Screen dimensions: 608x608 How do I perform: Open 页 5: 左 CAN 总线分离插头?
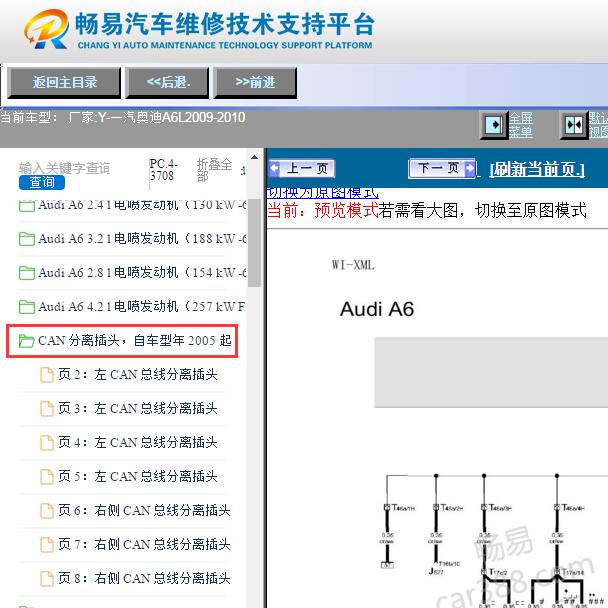[138, 477]
